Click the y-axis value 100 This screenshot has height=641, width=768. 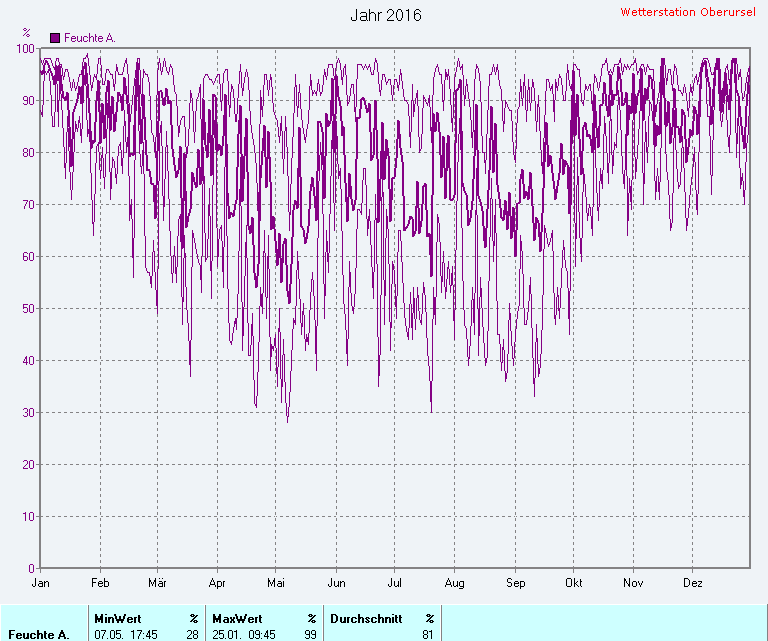(25, 48)
